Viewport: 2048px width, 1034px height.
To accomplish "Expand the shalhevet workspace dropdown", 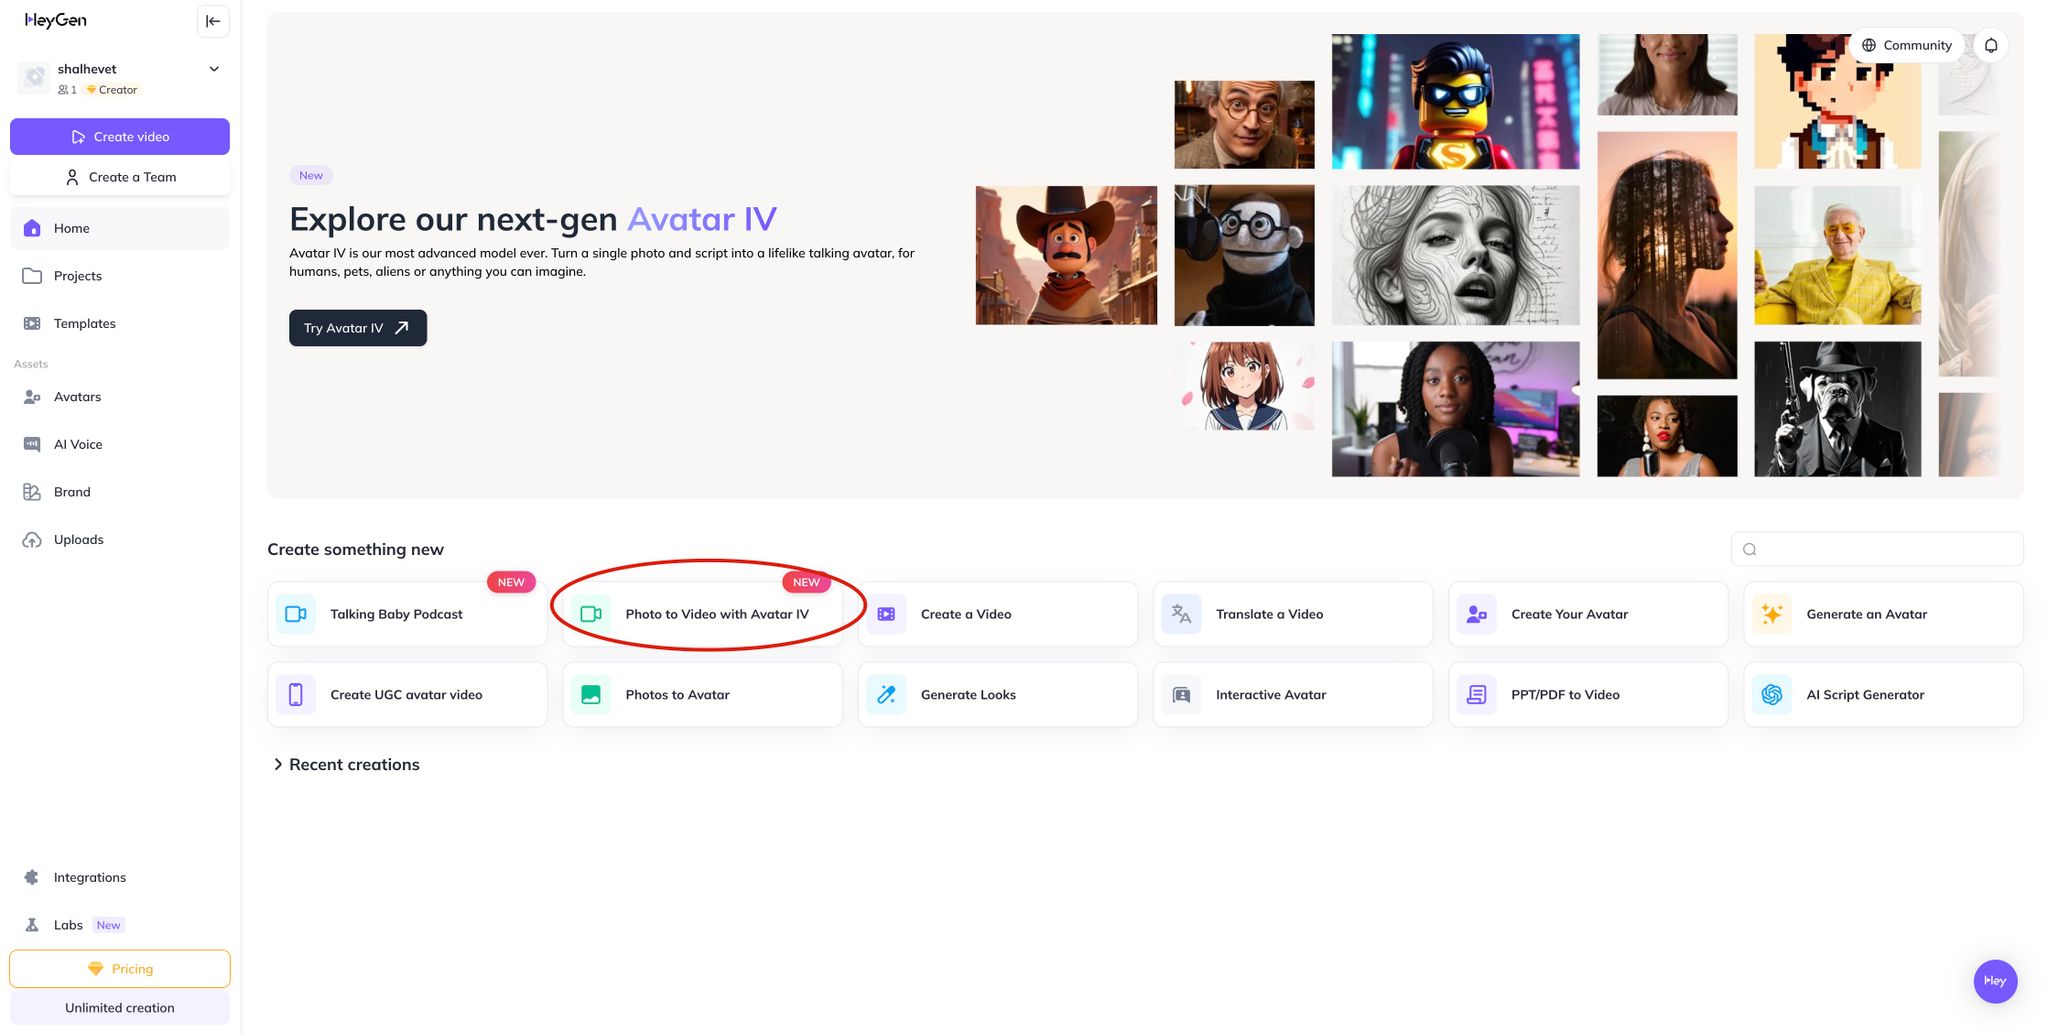I will pyautogui.click(x=214, y=69).
